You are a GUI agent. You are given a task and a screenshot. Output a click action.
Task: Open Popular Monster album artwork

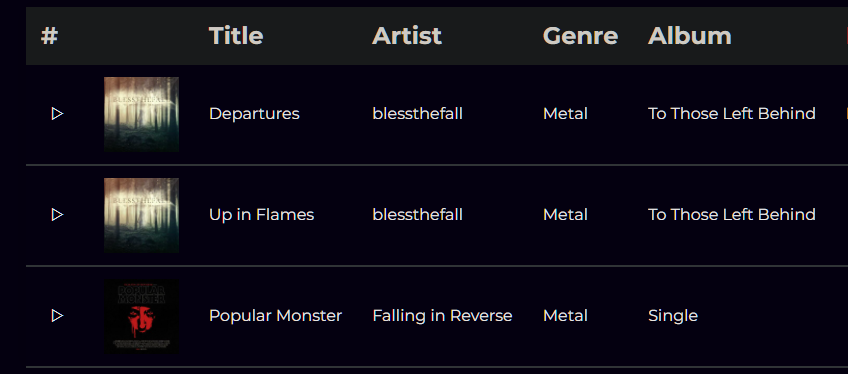141,316
